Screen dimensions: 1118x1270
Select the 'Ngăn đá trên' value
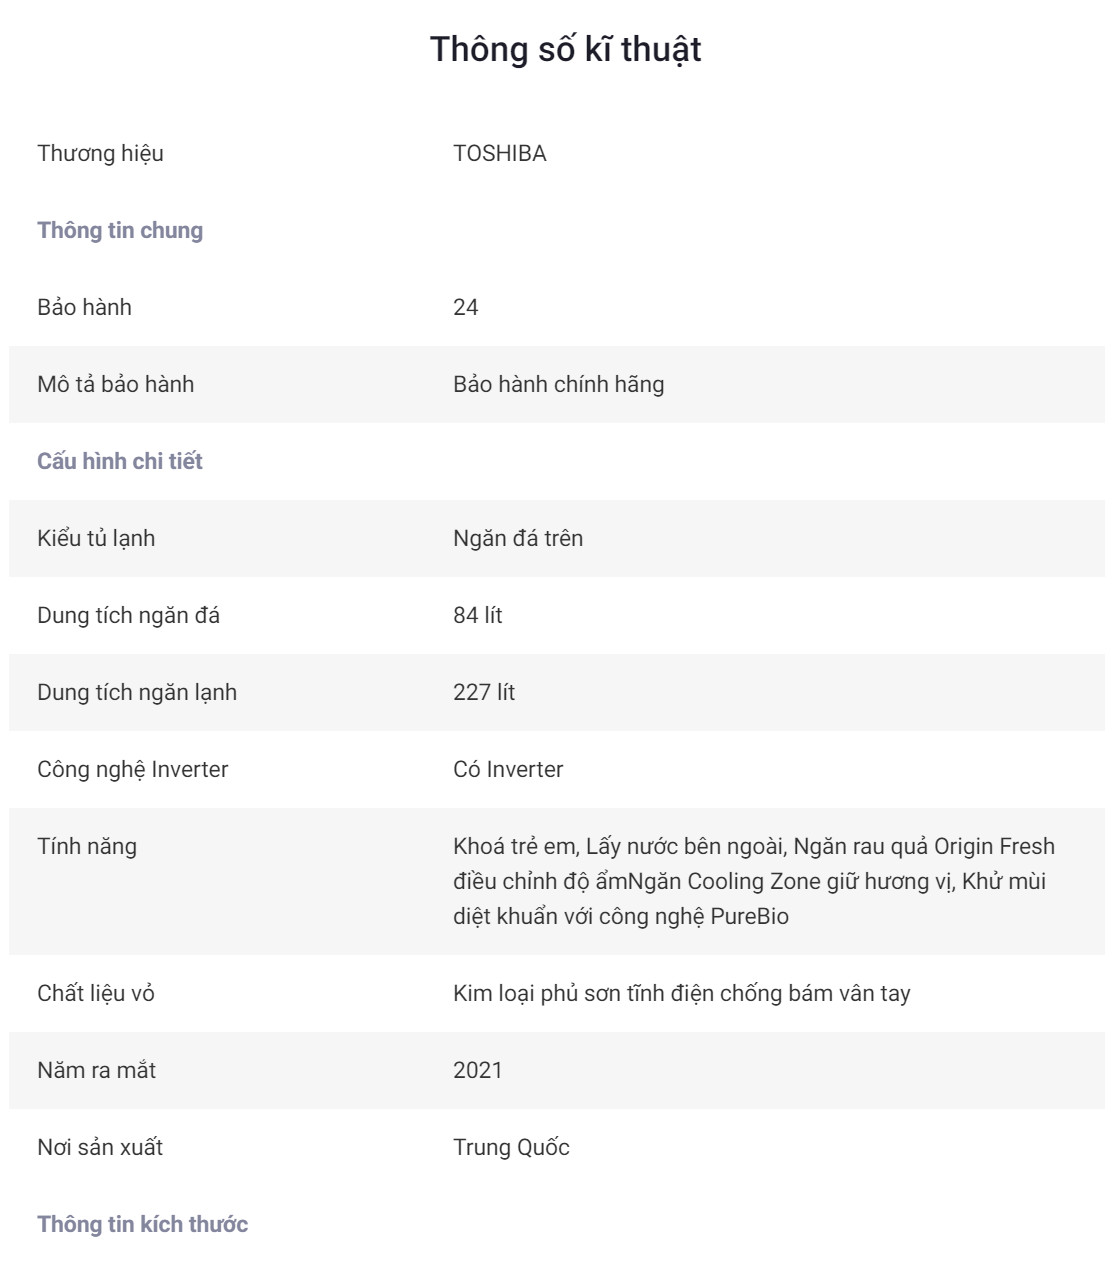(517, 538)
